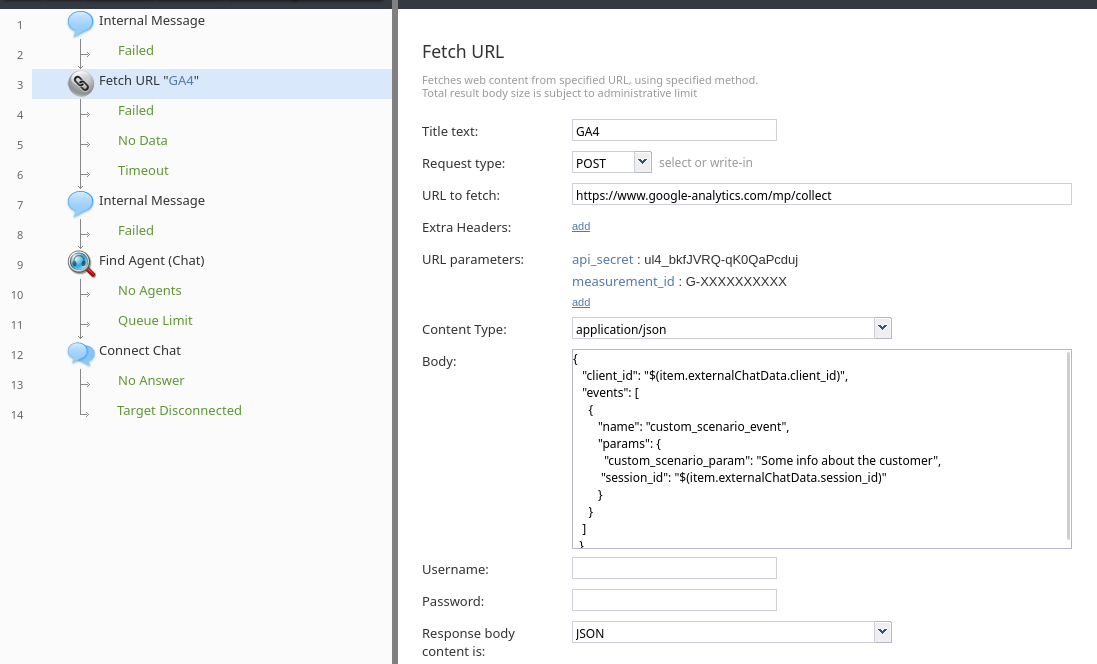Screen dimensions: 1097x664
Task: Select the Queue Limit branch
Action: 155,320
